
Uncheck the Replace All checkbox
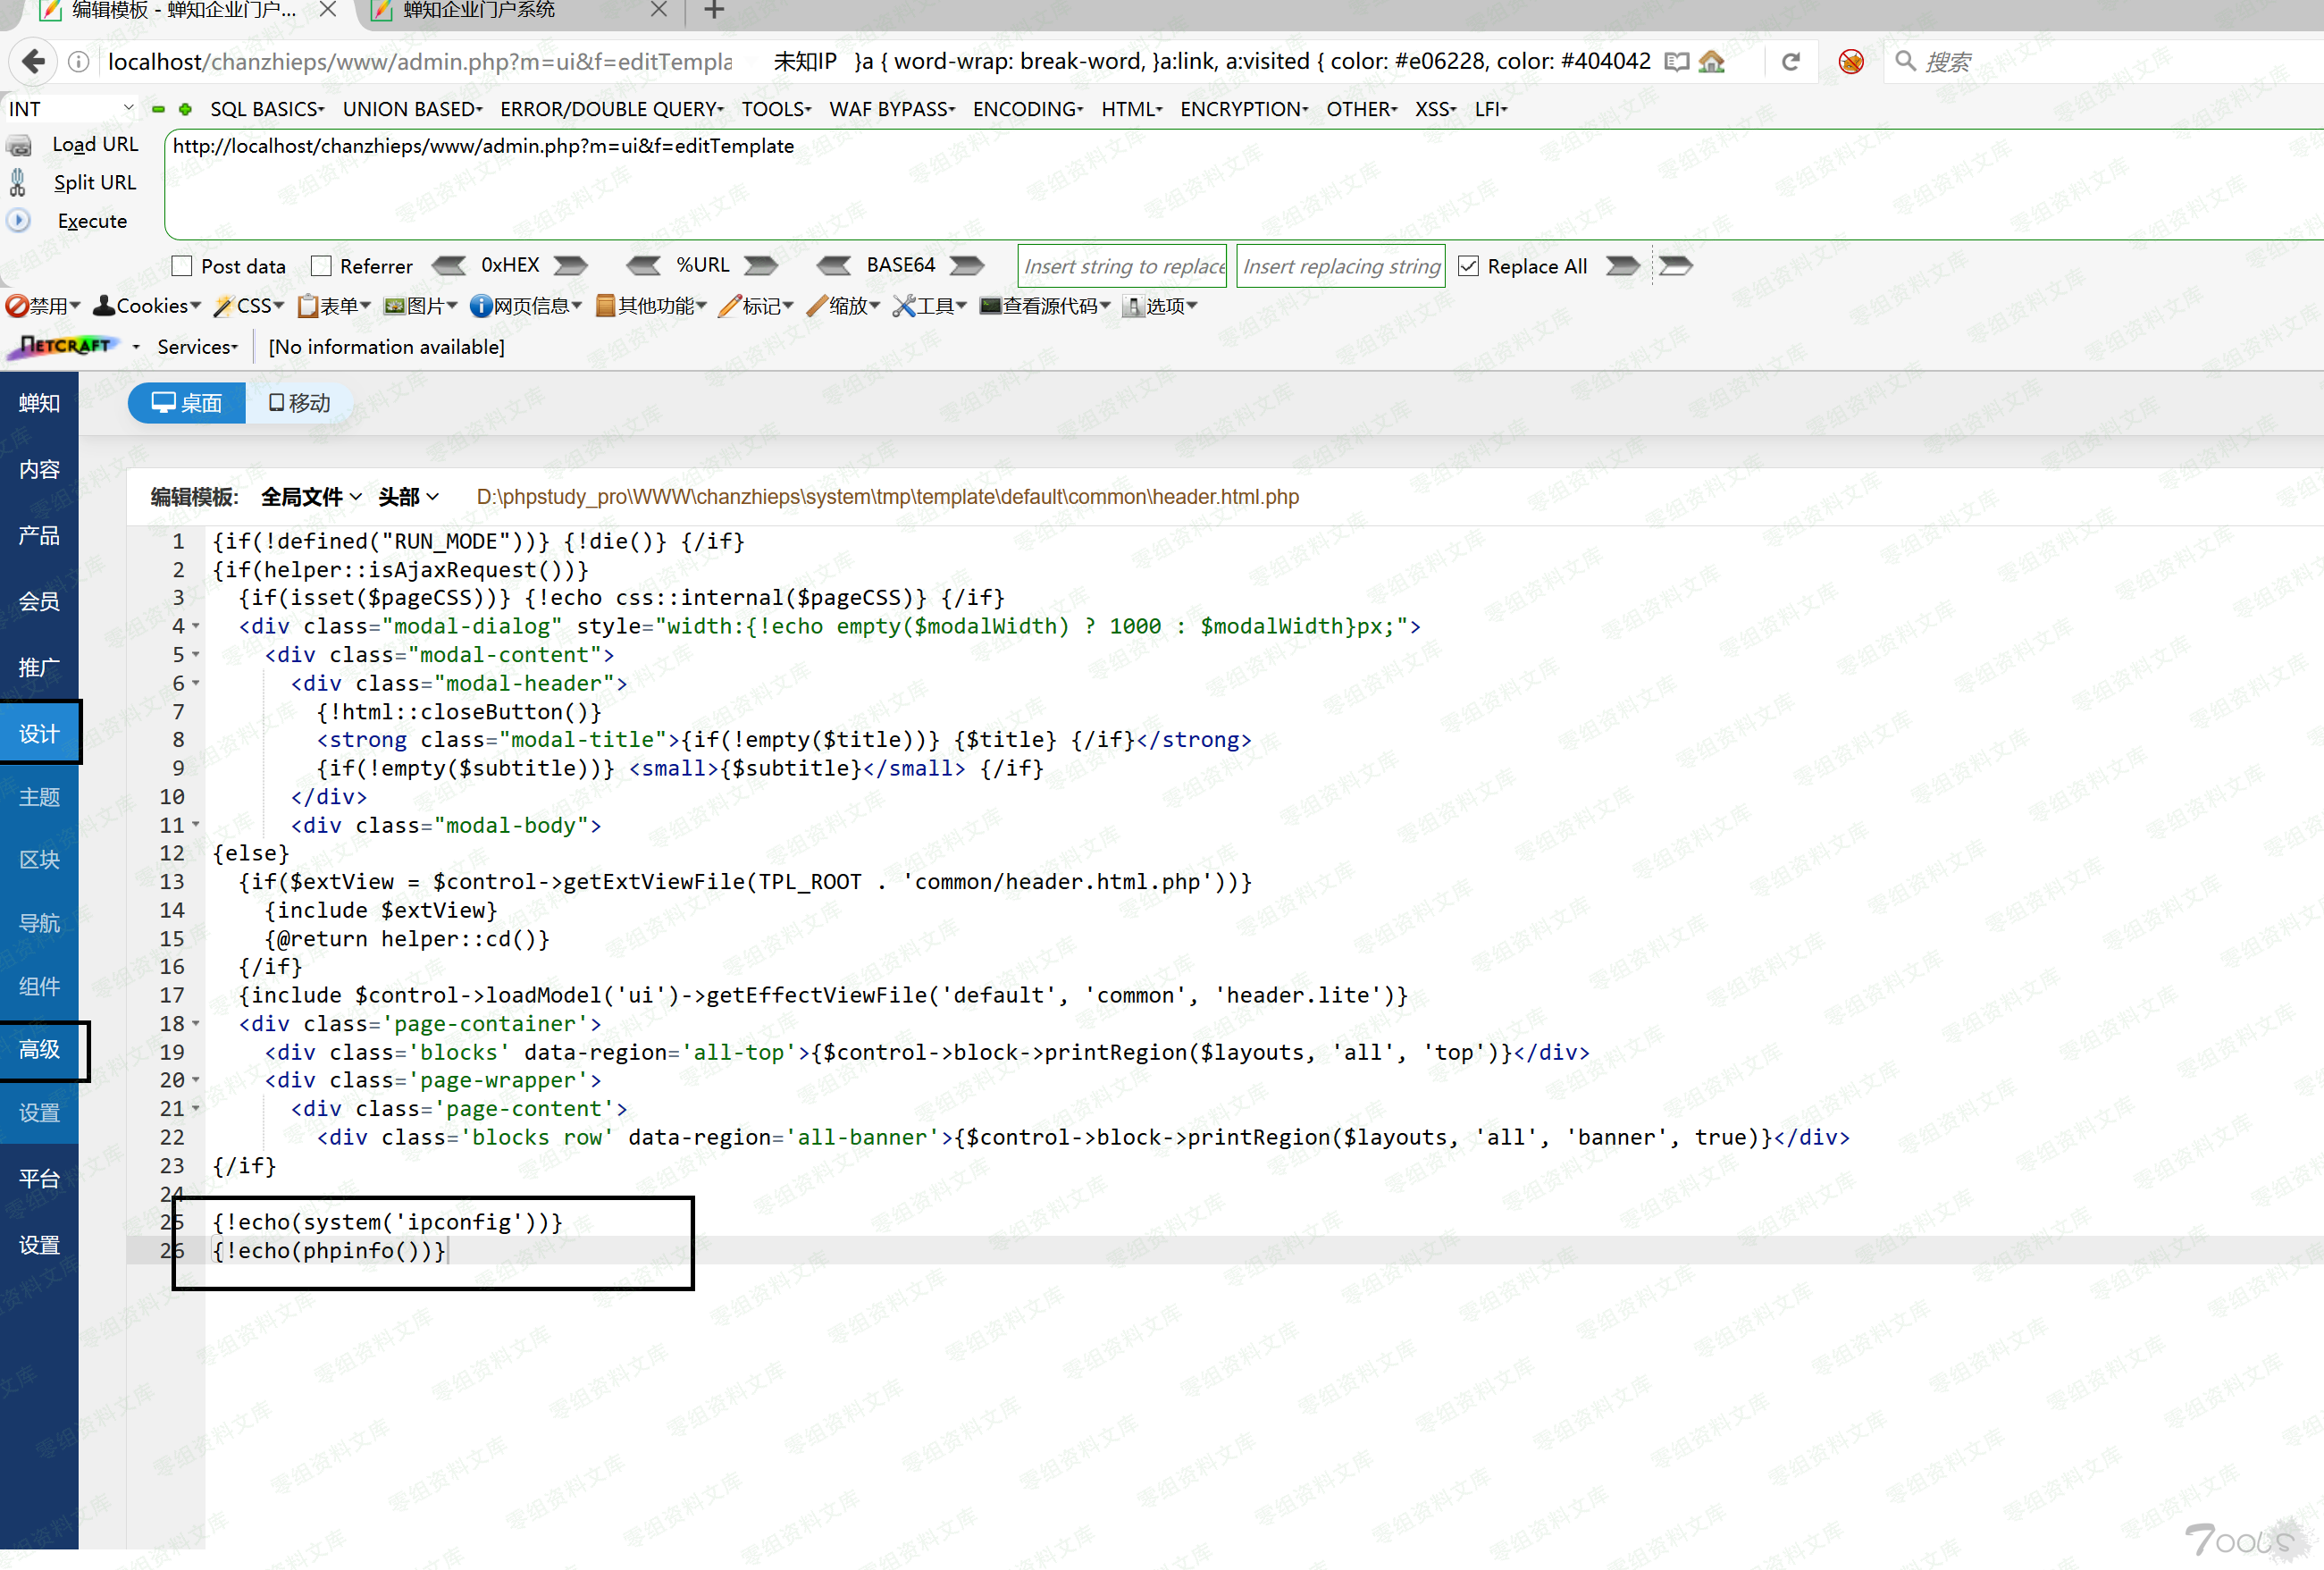click(x=1468, y=266)
